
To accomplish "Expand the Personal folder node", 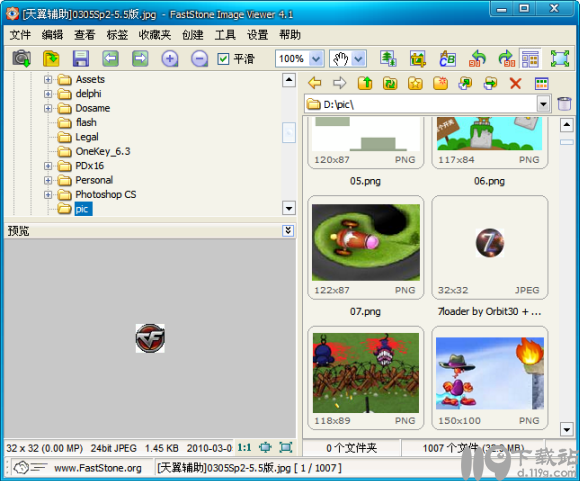I will 48,180.
